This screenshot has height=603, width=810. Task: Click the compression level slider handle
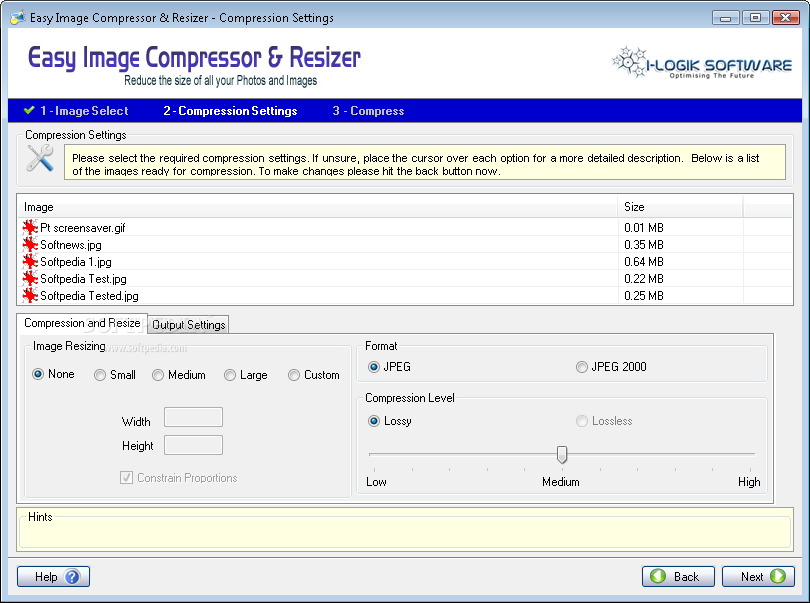coord(562,454)
